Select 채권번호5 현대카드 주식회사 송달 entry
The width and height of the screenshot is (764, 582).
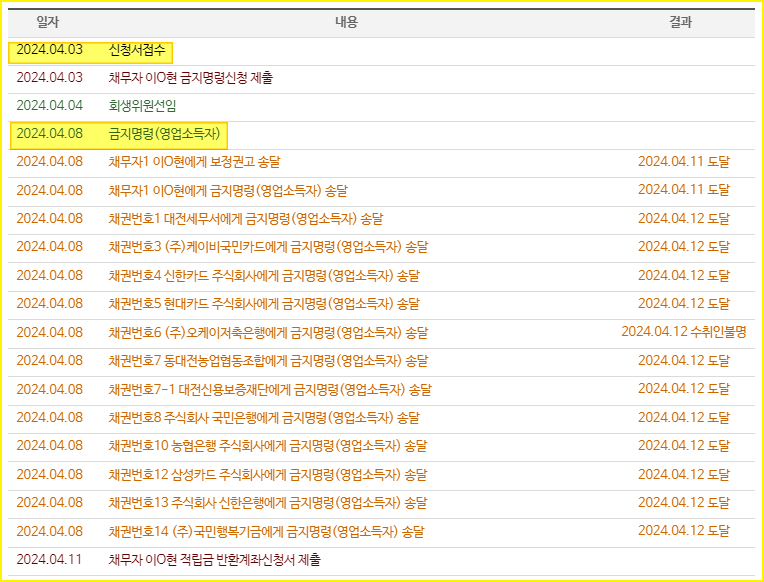point(264,304)
